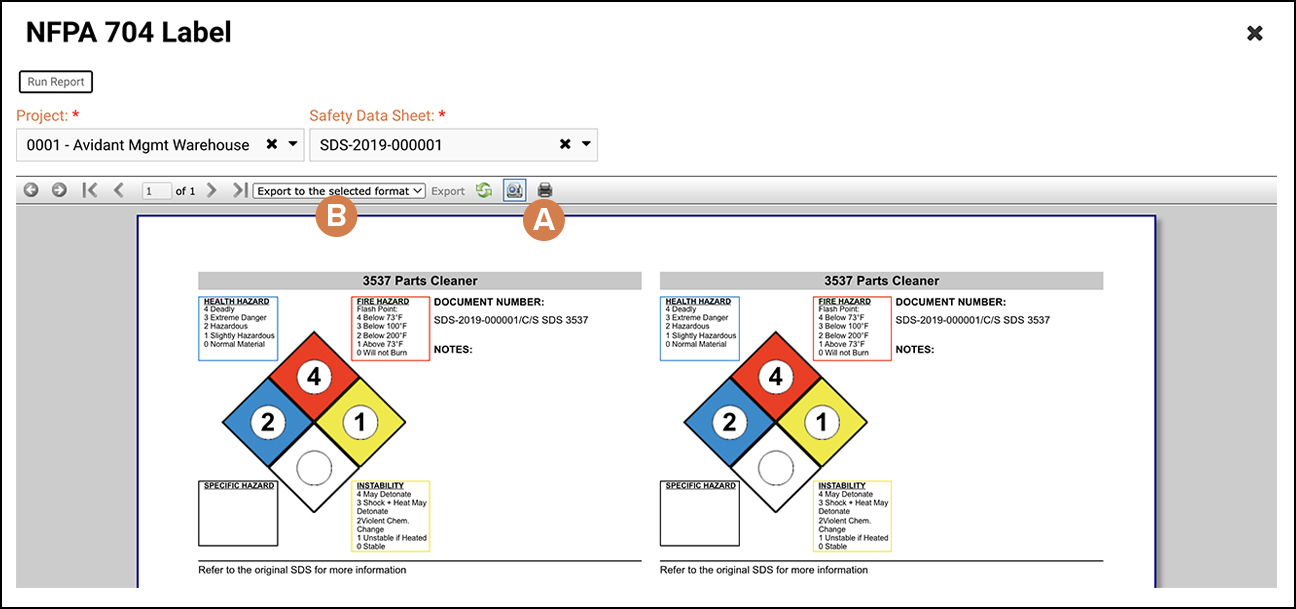Click yellow instability diamond on right label

pyautogui.click(x=822, y=422)
